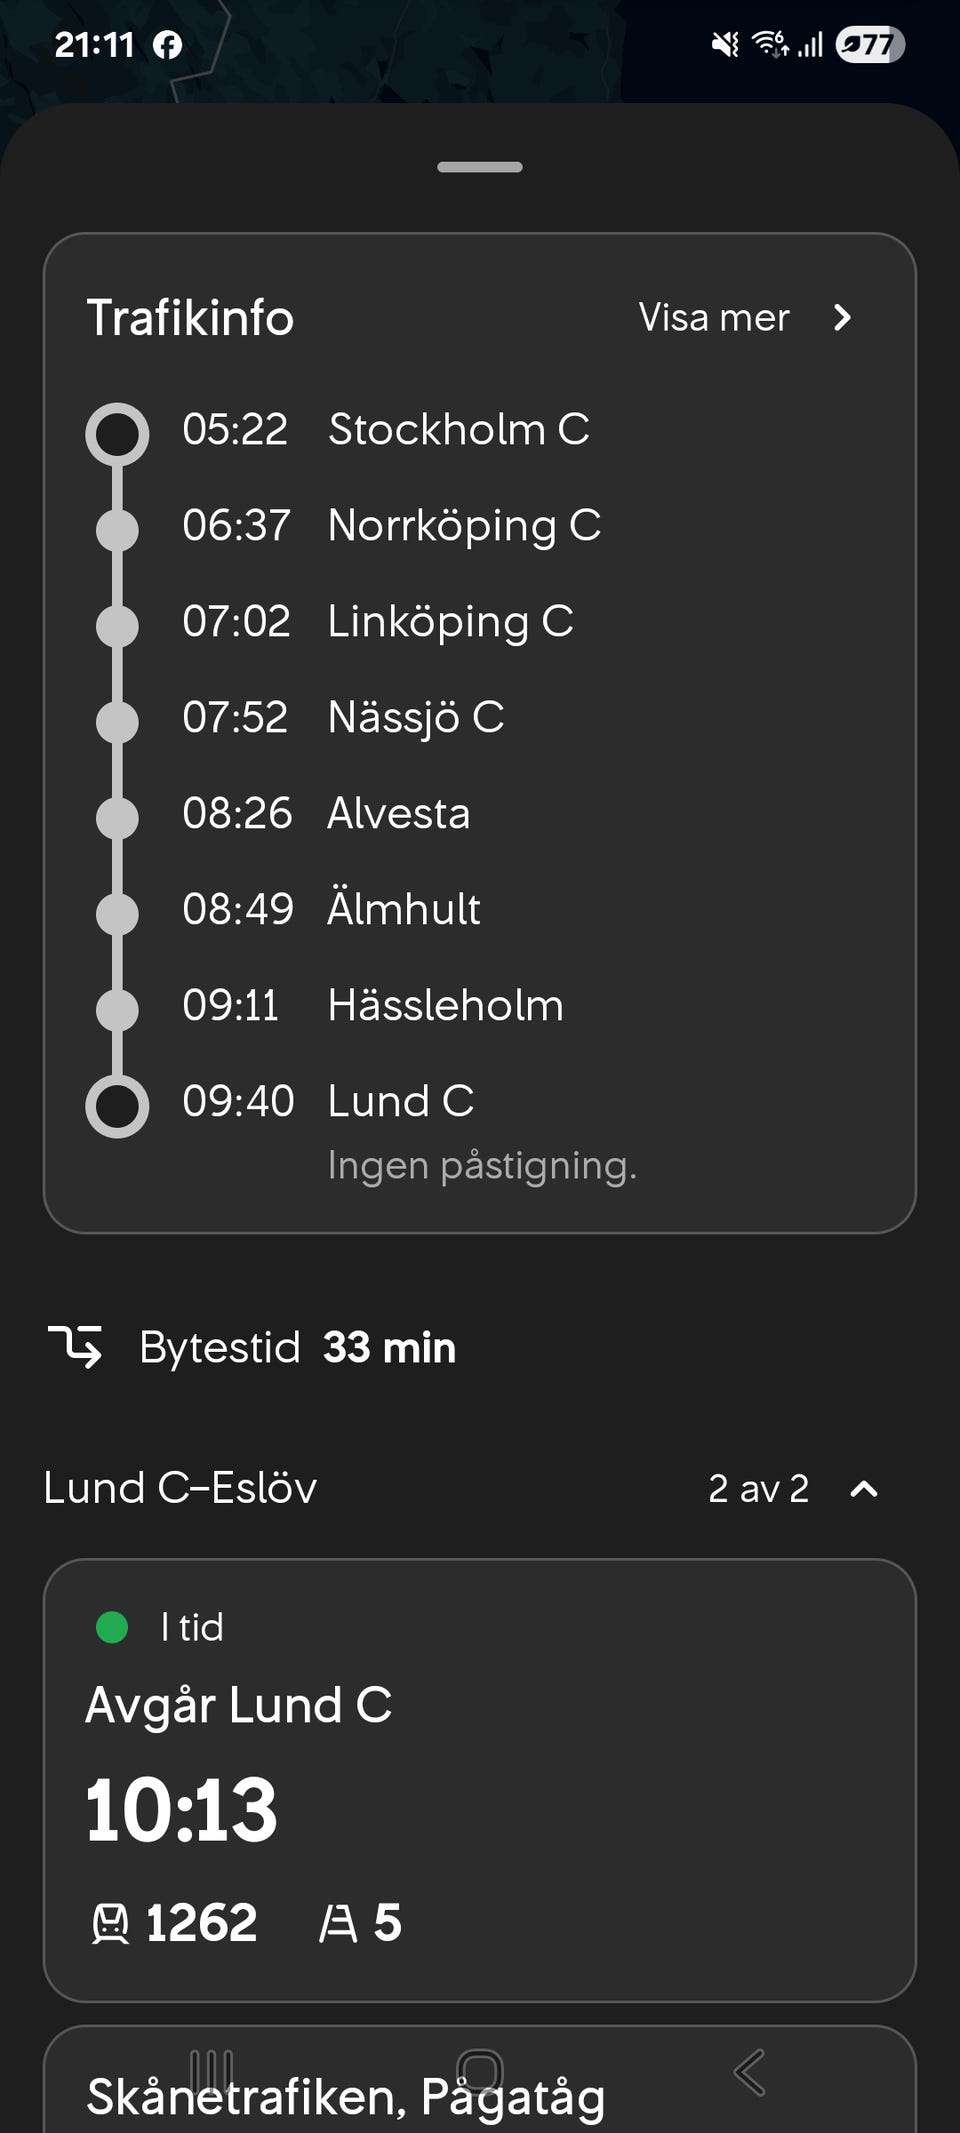960x2133 pixels.
Task: Open the Android recent apps button
Action: tap(211, 2071)
